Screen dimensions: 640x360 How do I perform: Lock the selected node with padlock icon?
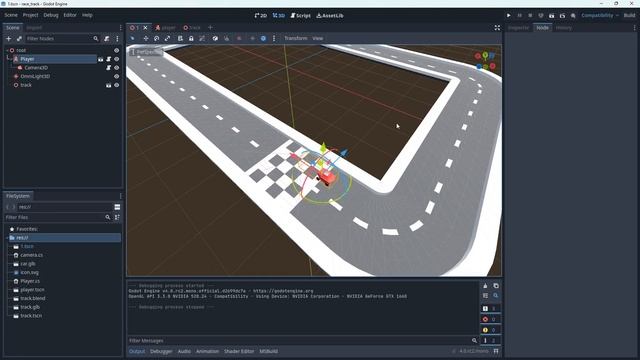click(191, 38)
